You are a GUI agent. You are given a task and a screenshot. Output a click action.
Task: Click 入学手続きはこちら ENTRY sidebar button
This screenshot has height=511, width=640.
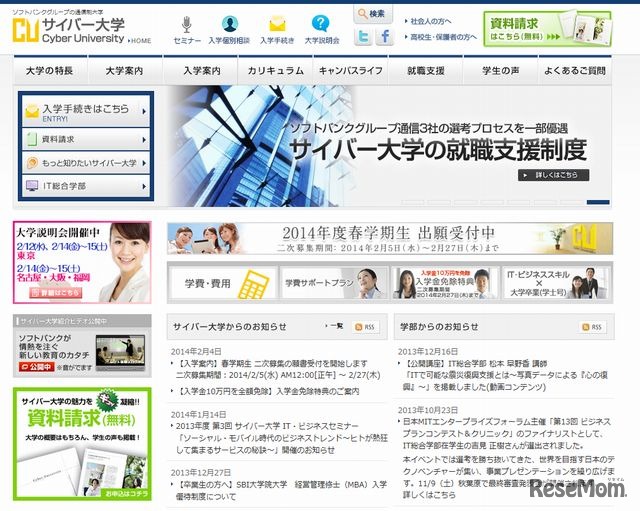[x=86, y=111]
